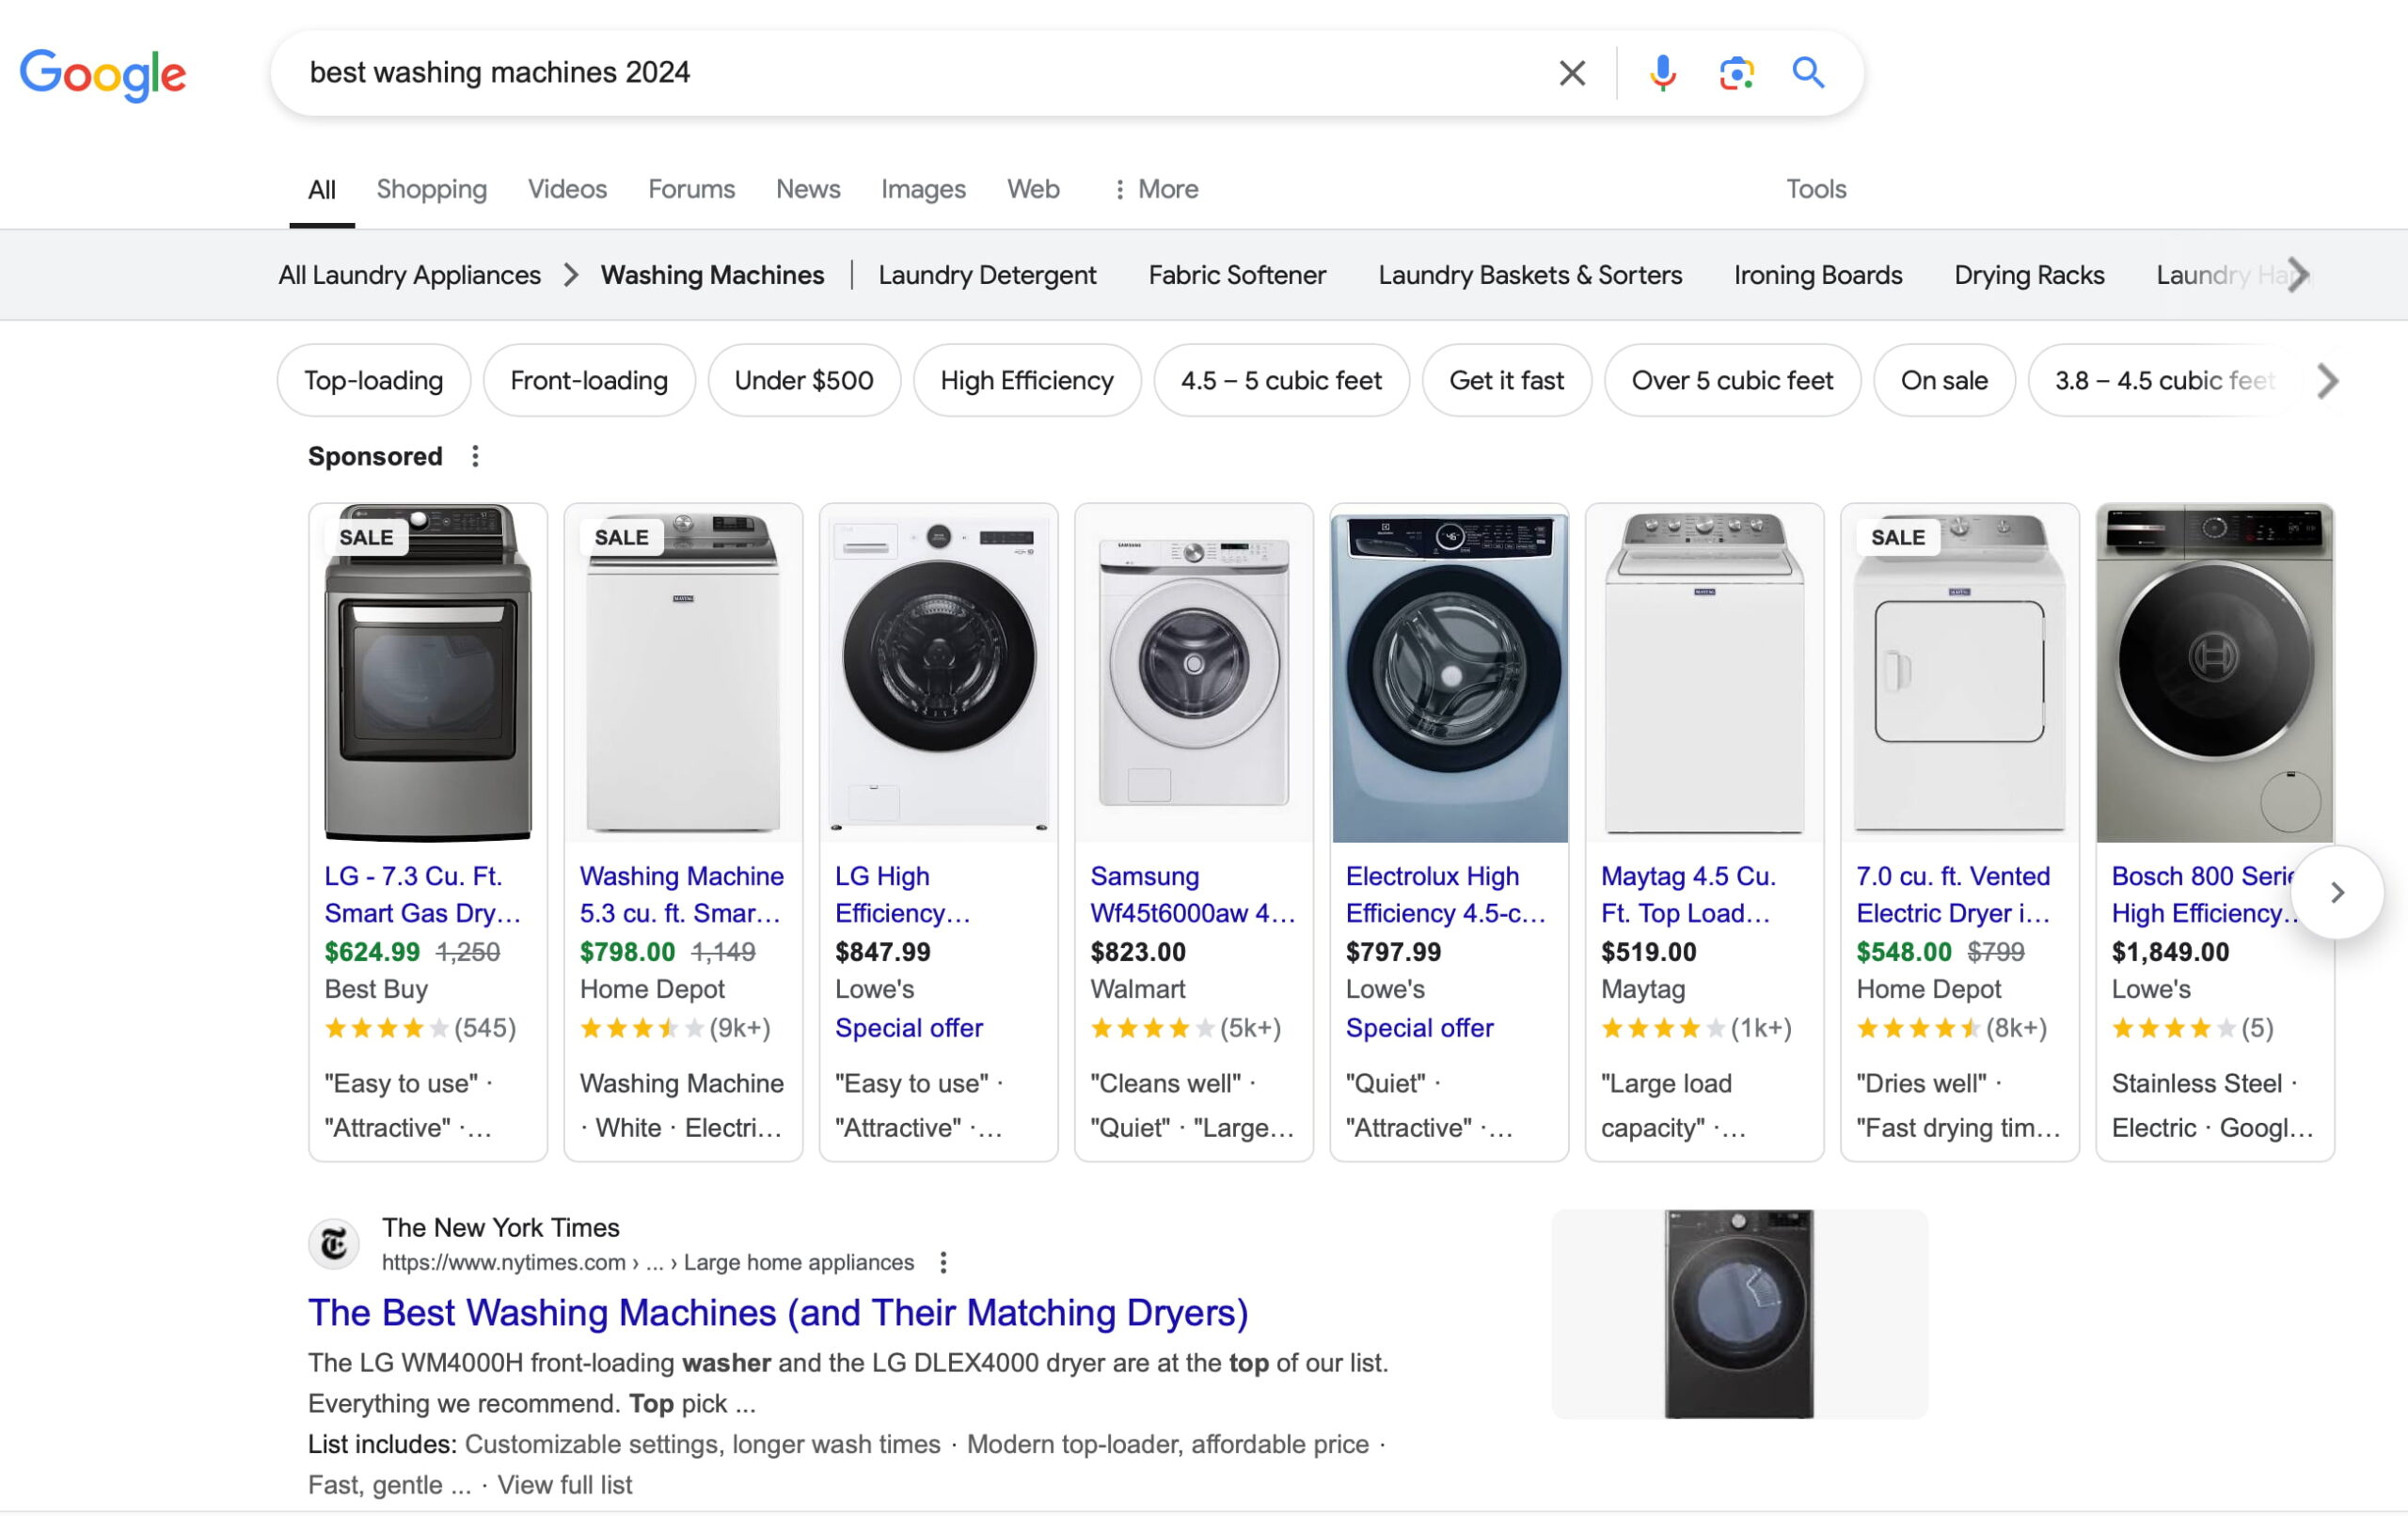The image size is (2408, 1516).
Task: Click in the search box text
Action: coord(499,73)
